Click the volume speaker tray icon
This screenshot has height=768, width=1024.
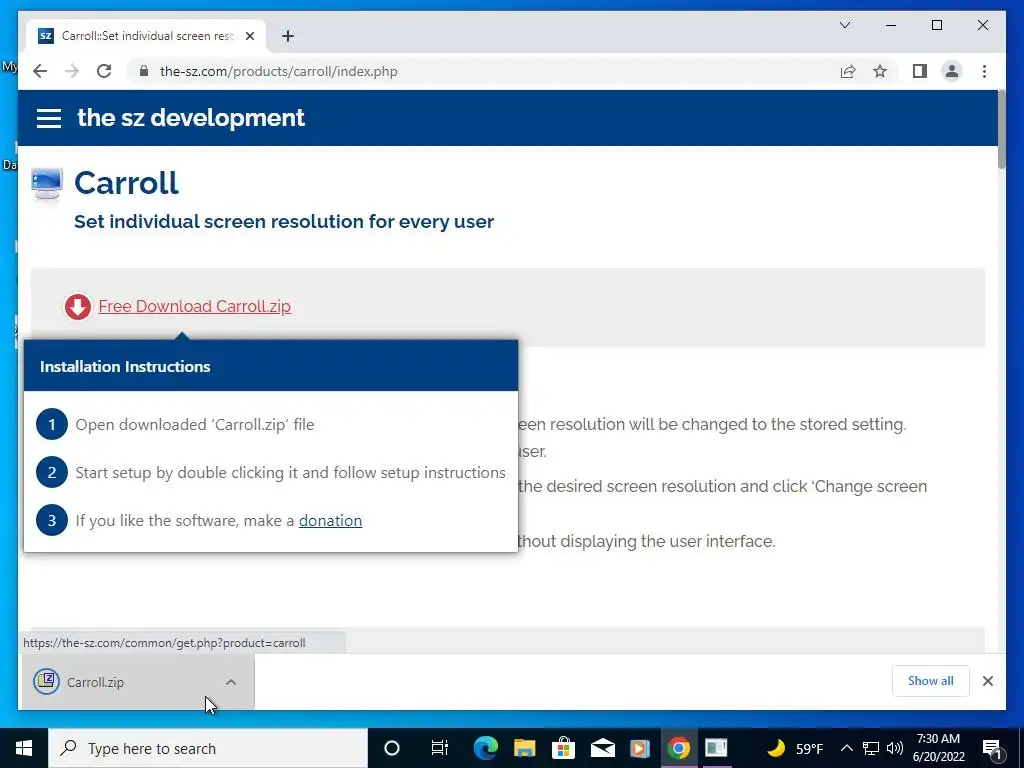tap(895, 748)
